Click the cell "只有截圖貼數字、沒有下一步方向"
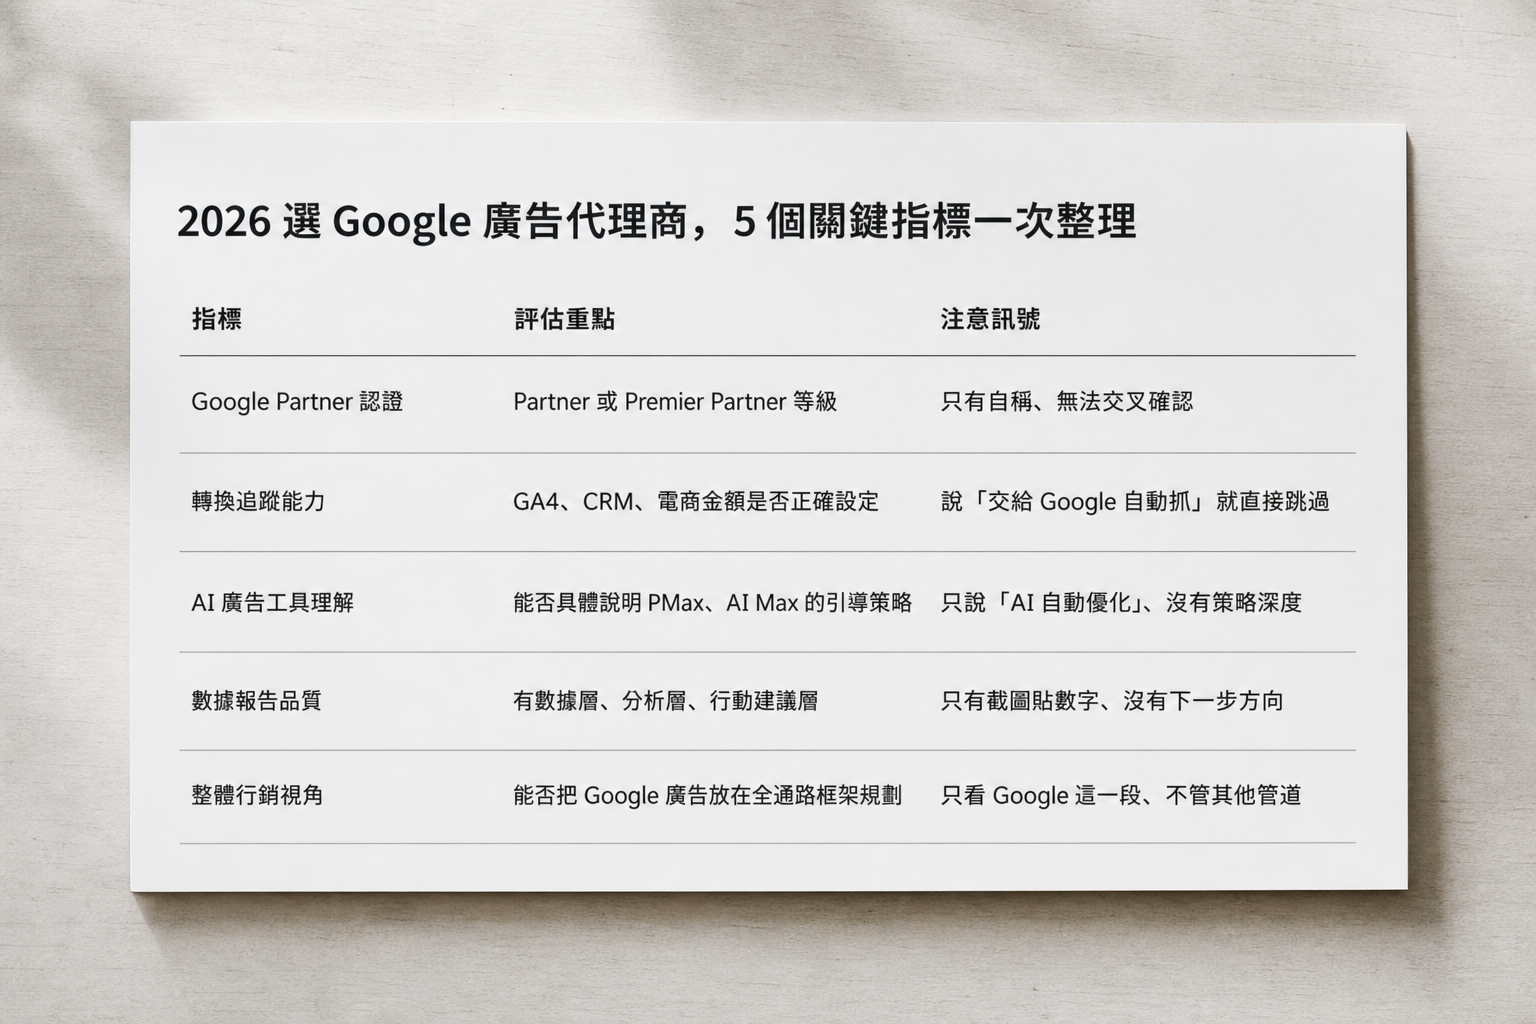1536x1024 pixels. 1112,700
